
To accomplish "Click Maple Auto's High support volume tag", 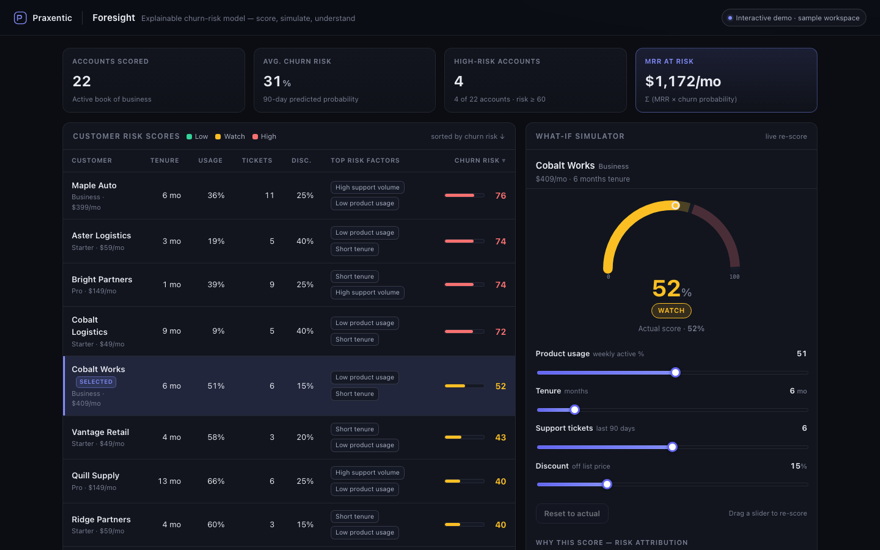I will click(367, 187).
